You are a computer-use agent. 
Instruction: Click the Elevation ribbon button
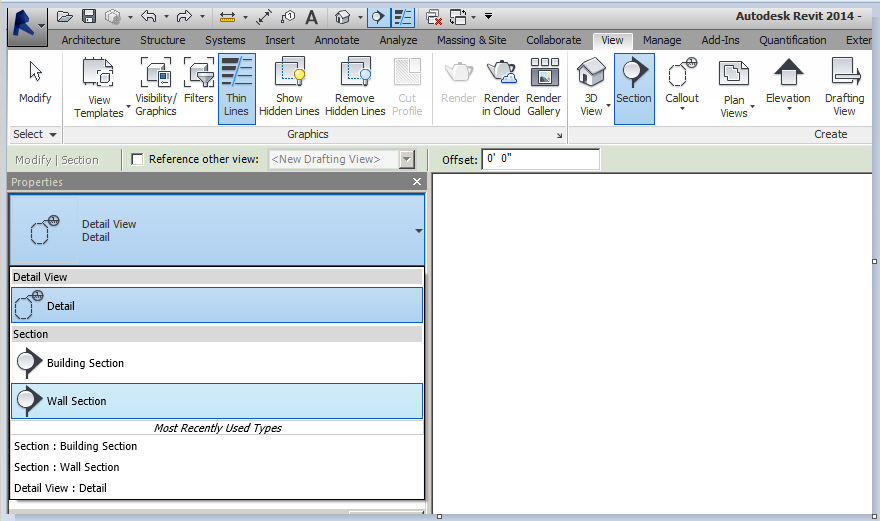788,84
